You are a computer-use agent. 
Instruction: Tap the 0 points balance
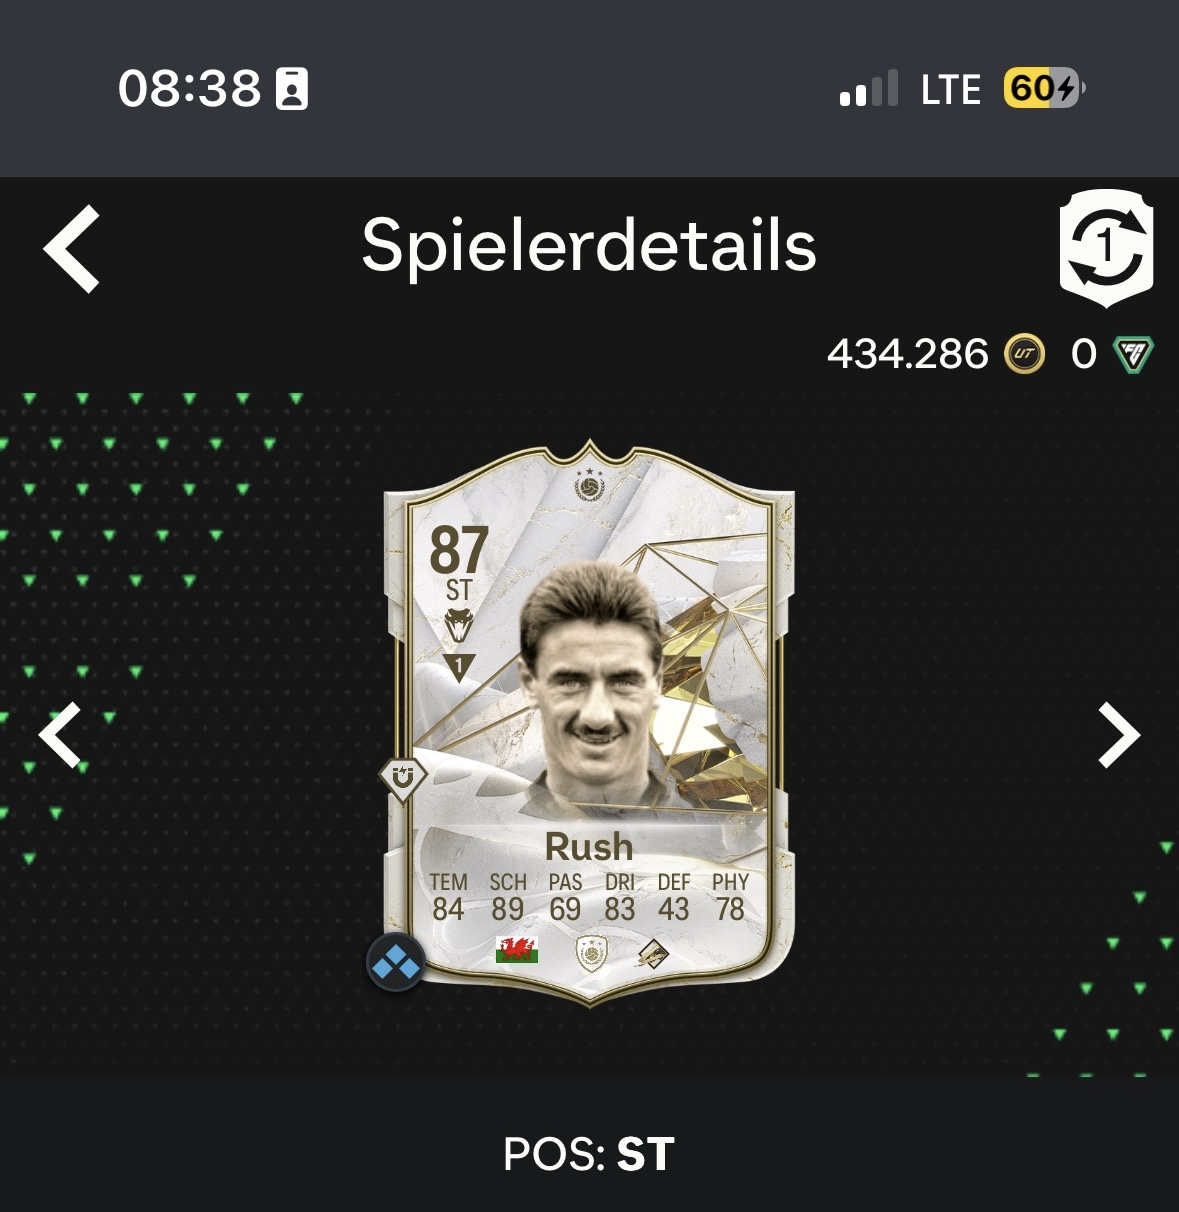point(1084,354)
